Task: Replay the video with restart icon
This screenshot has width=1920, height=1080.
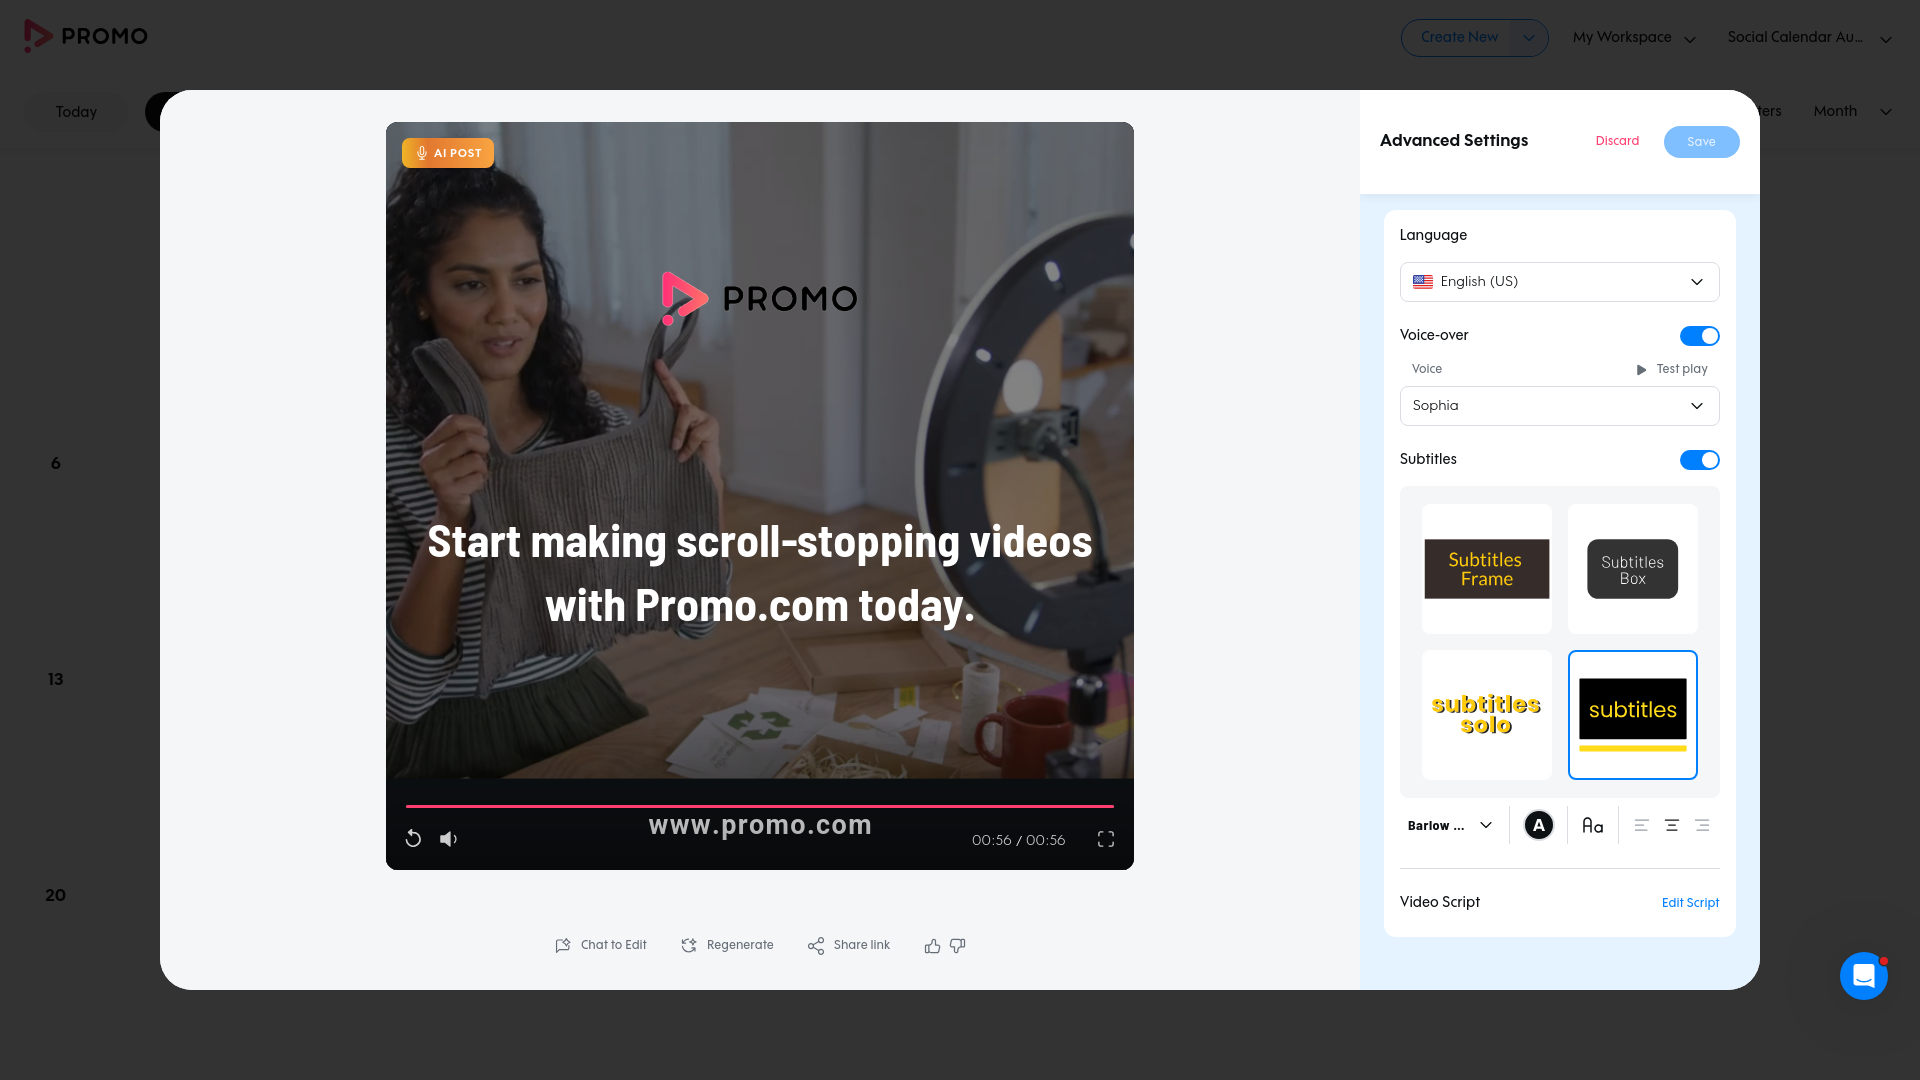Action: 413,839
